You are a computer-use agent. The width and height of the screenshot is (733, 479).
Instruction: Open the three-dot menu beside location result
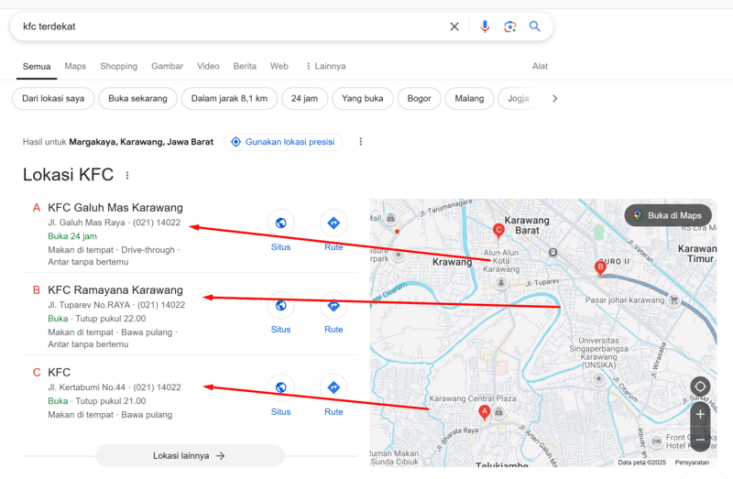click(360, 142)
